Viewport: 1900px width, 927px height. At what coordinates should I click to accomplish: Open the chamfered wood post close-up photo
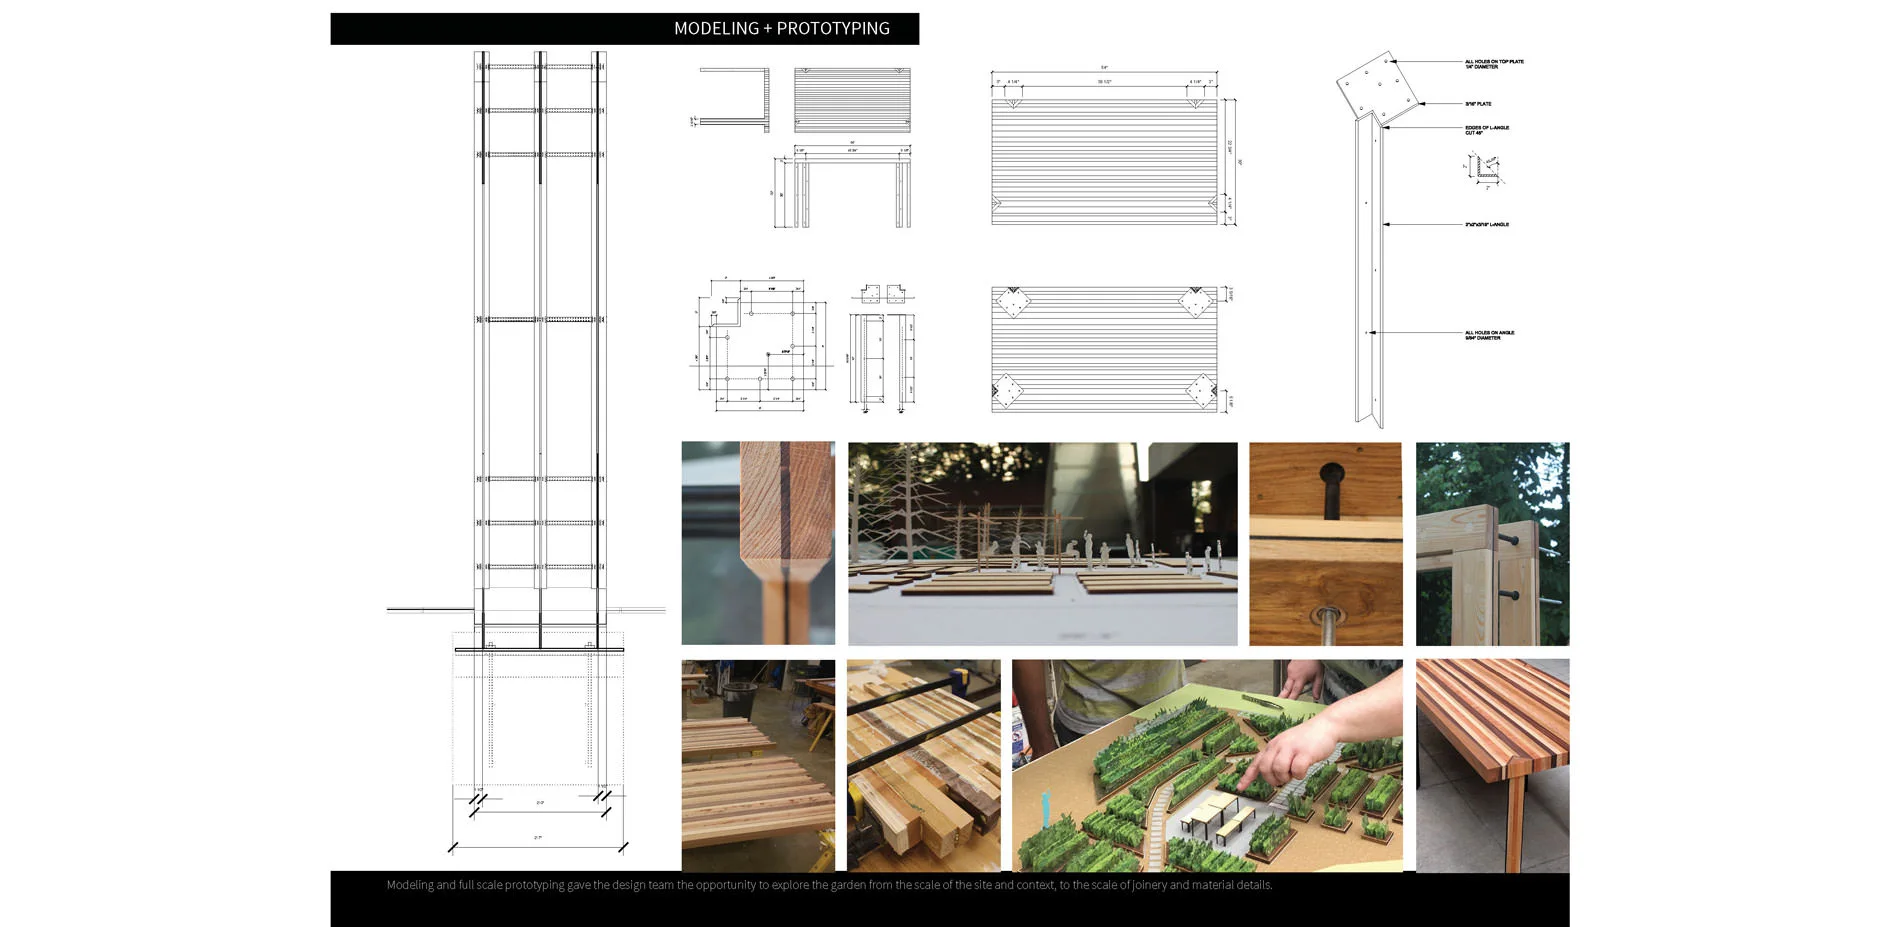point(758,543)
